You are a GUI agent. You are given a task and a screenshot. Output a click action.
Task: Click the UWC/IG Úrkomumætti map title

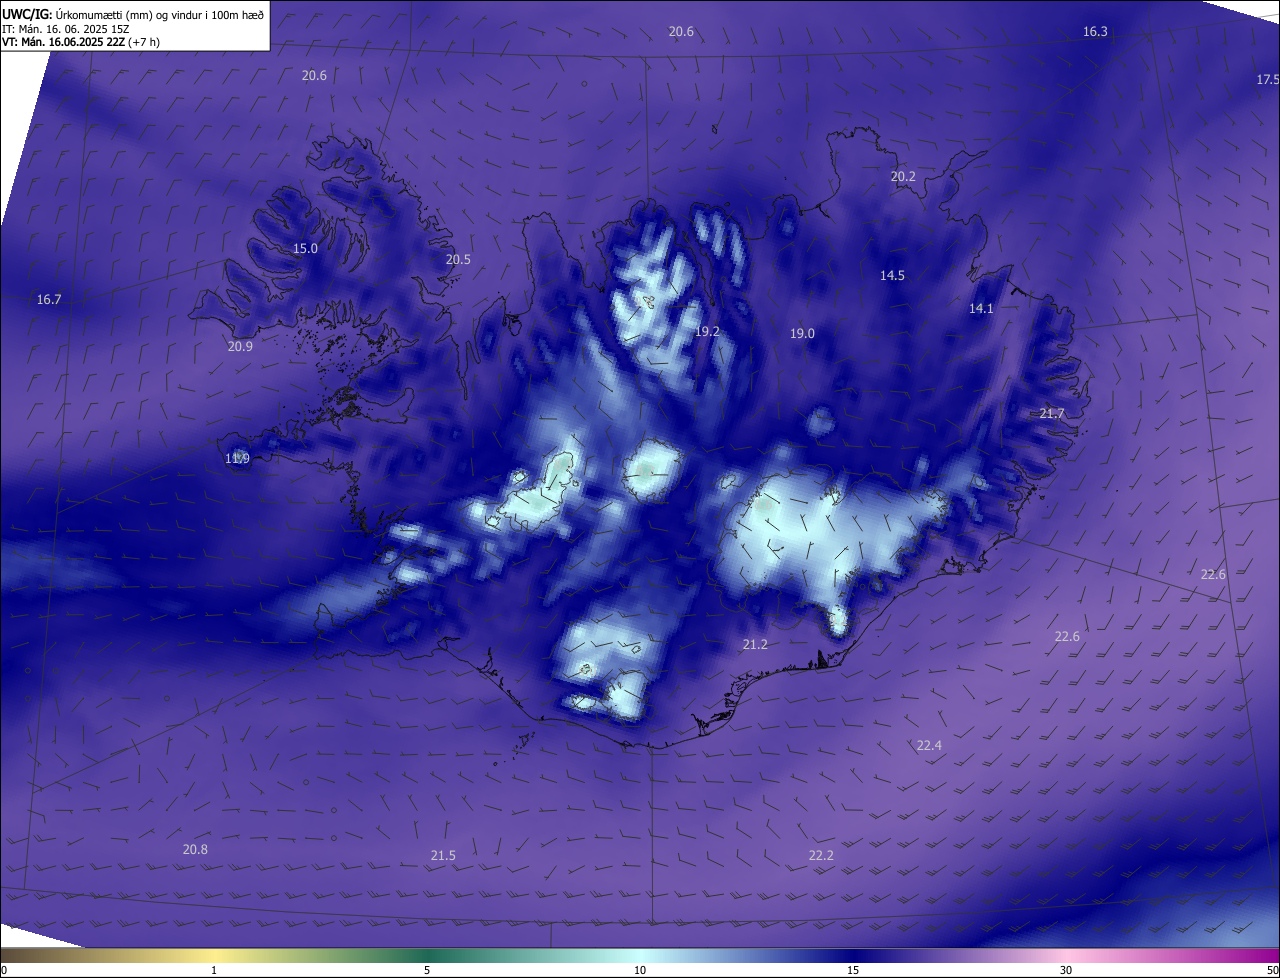tap(133, 14)
